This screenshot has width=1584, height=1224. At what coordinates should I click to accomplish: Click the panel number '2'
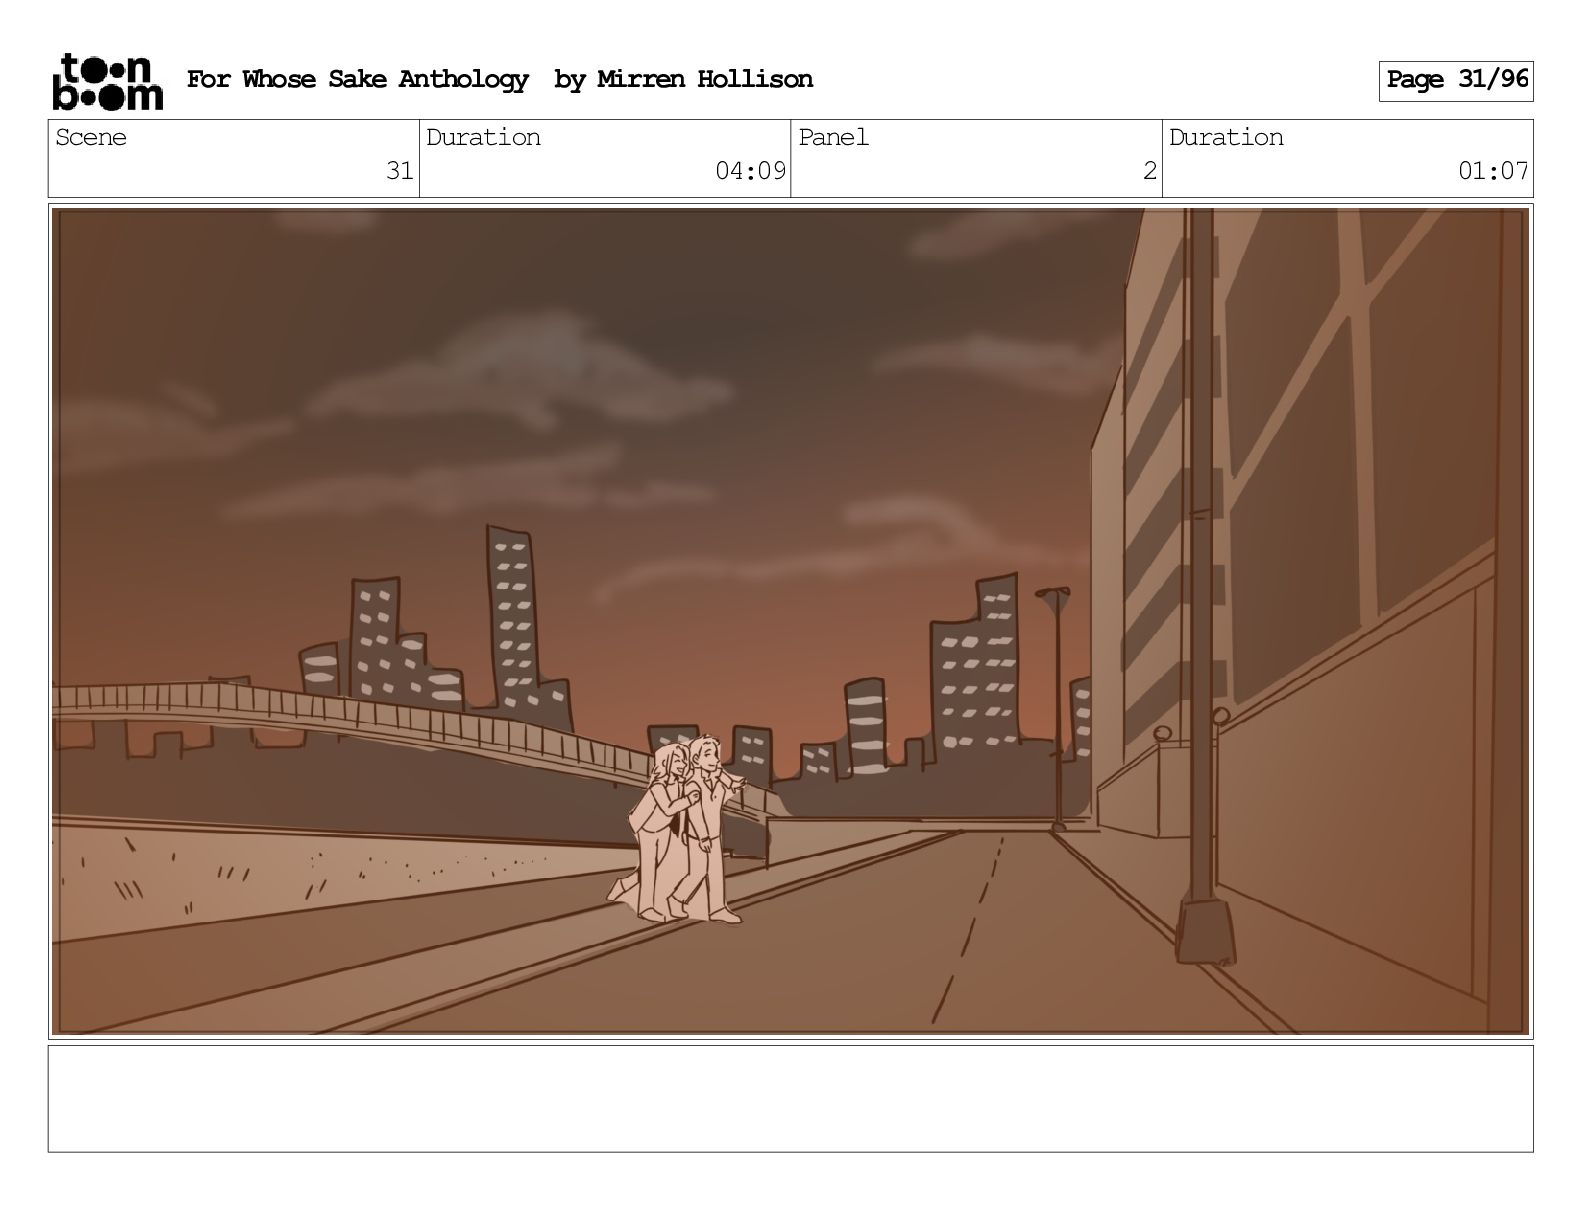coord(1150,171)
